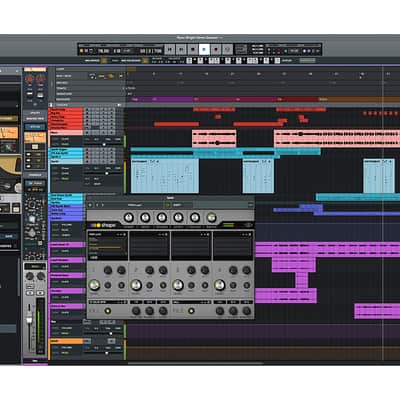Click the curved arrow icon in conductor row
400x400 pixels.
pos(92,76)
